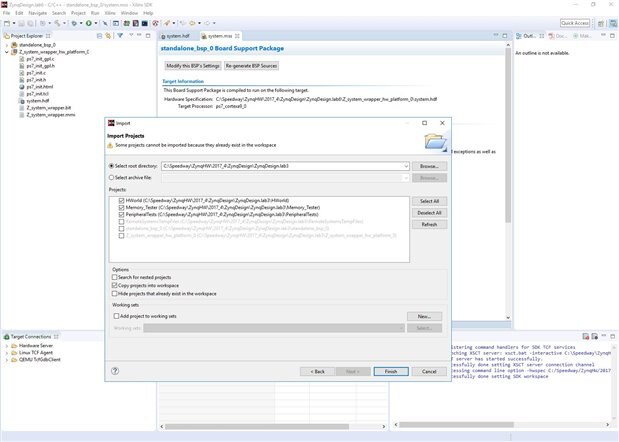Enable Search for nested projects
Screen dimensions: 619x442
[x=116, y=277]
